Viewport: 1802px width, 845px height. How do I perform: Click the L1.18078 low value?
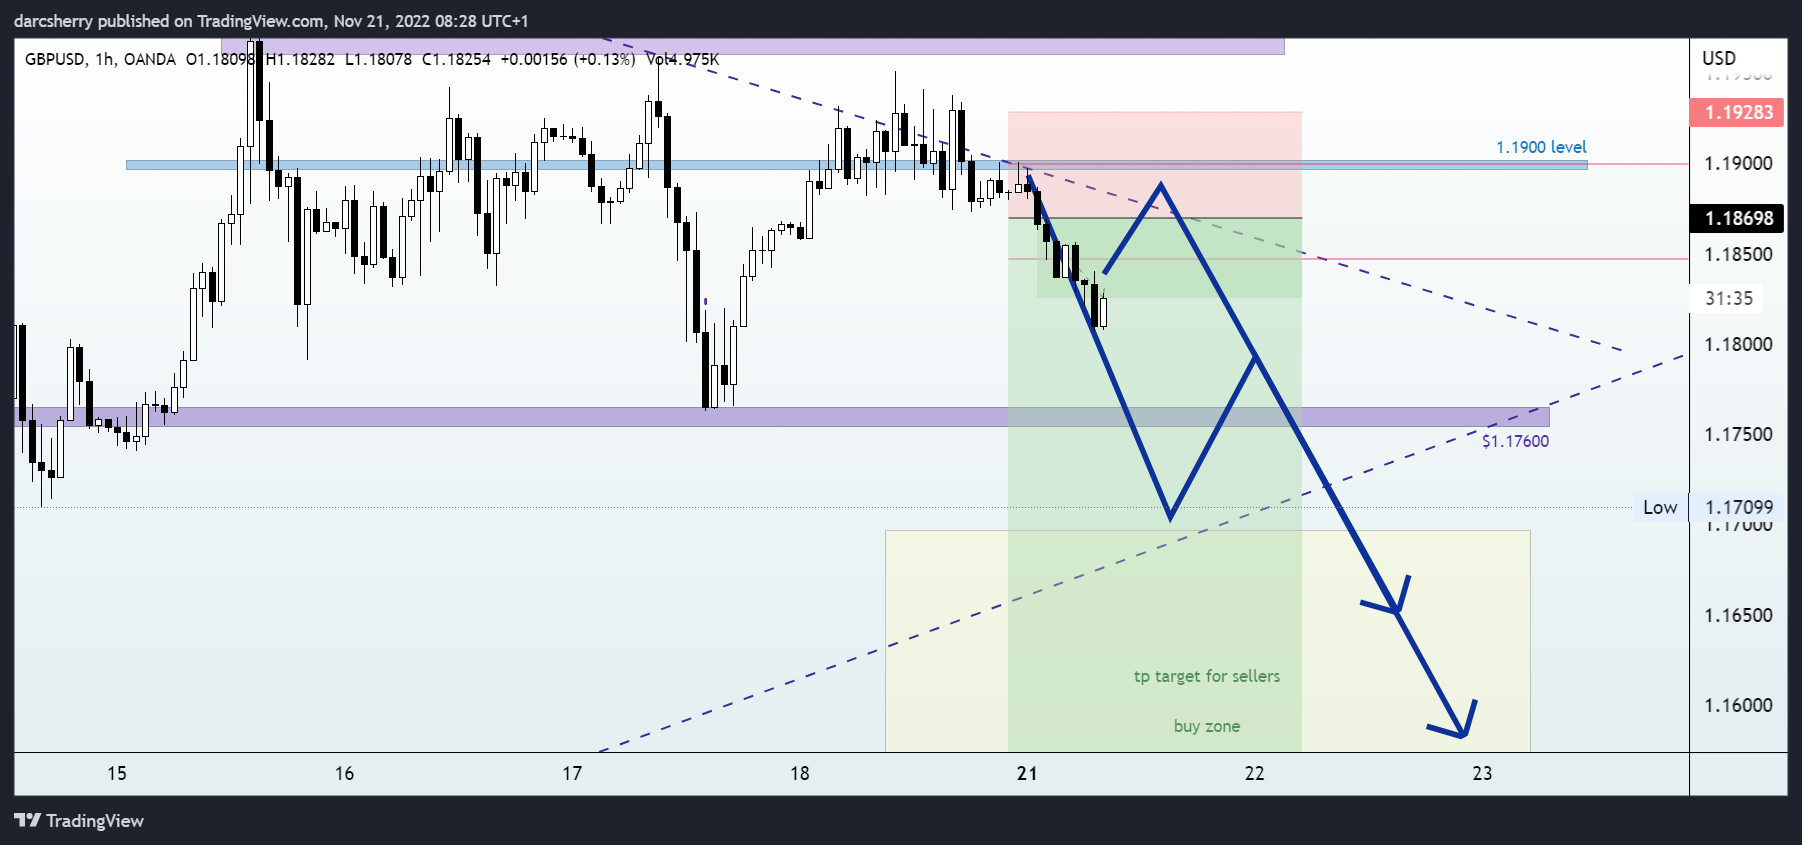[378, 59]
